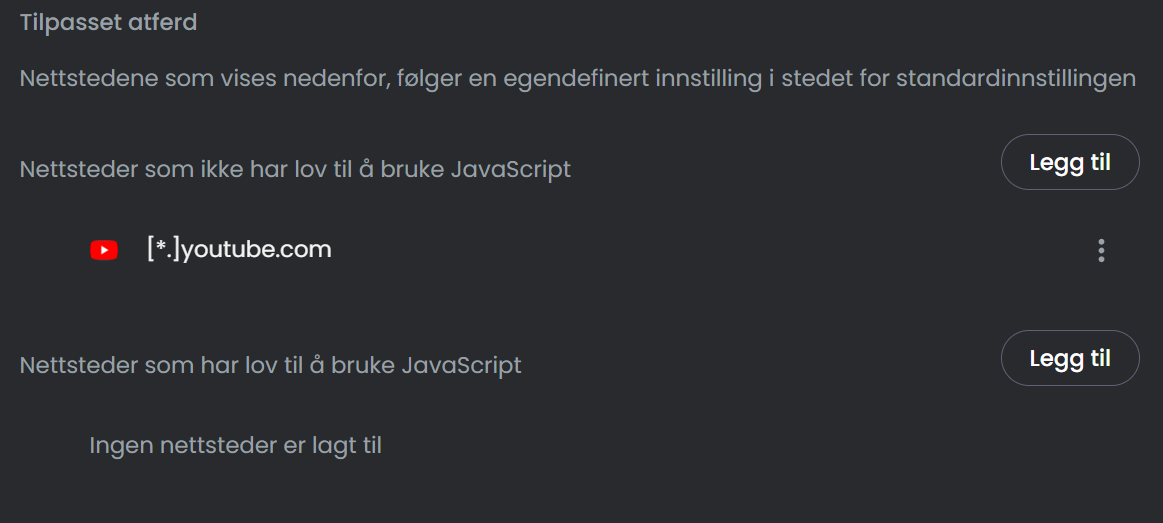Click the description starting with Nettstedene som vises
The height and width of the screenshot is (523, 1163).
coord(578,78)
